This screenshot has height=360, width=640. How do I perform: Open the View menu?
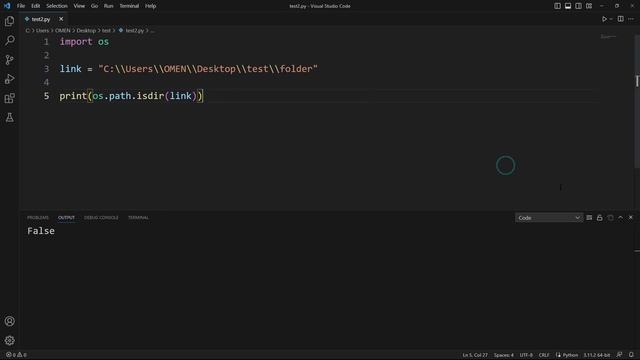point(79,6)
